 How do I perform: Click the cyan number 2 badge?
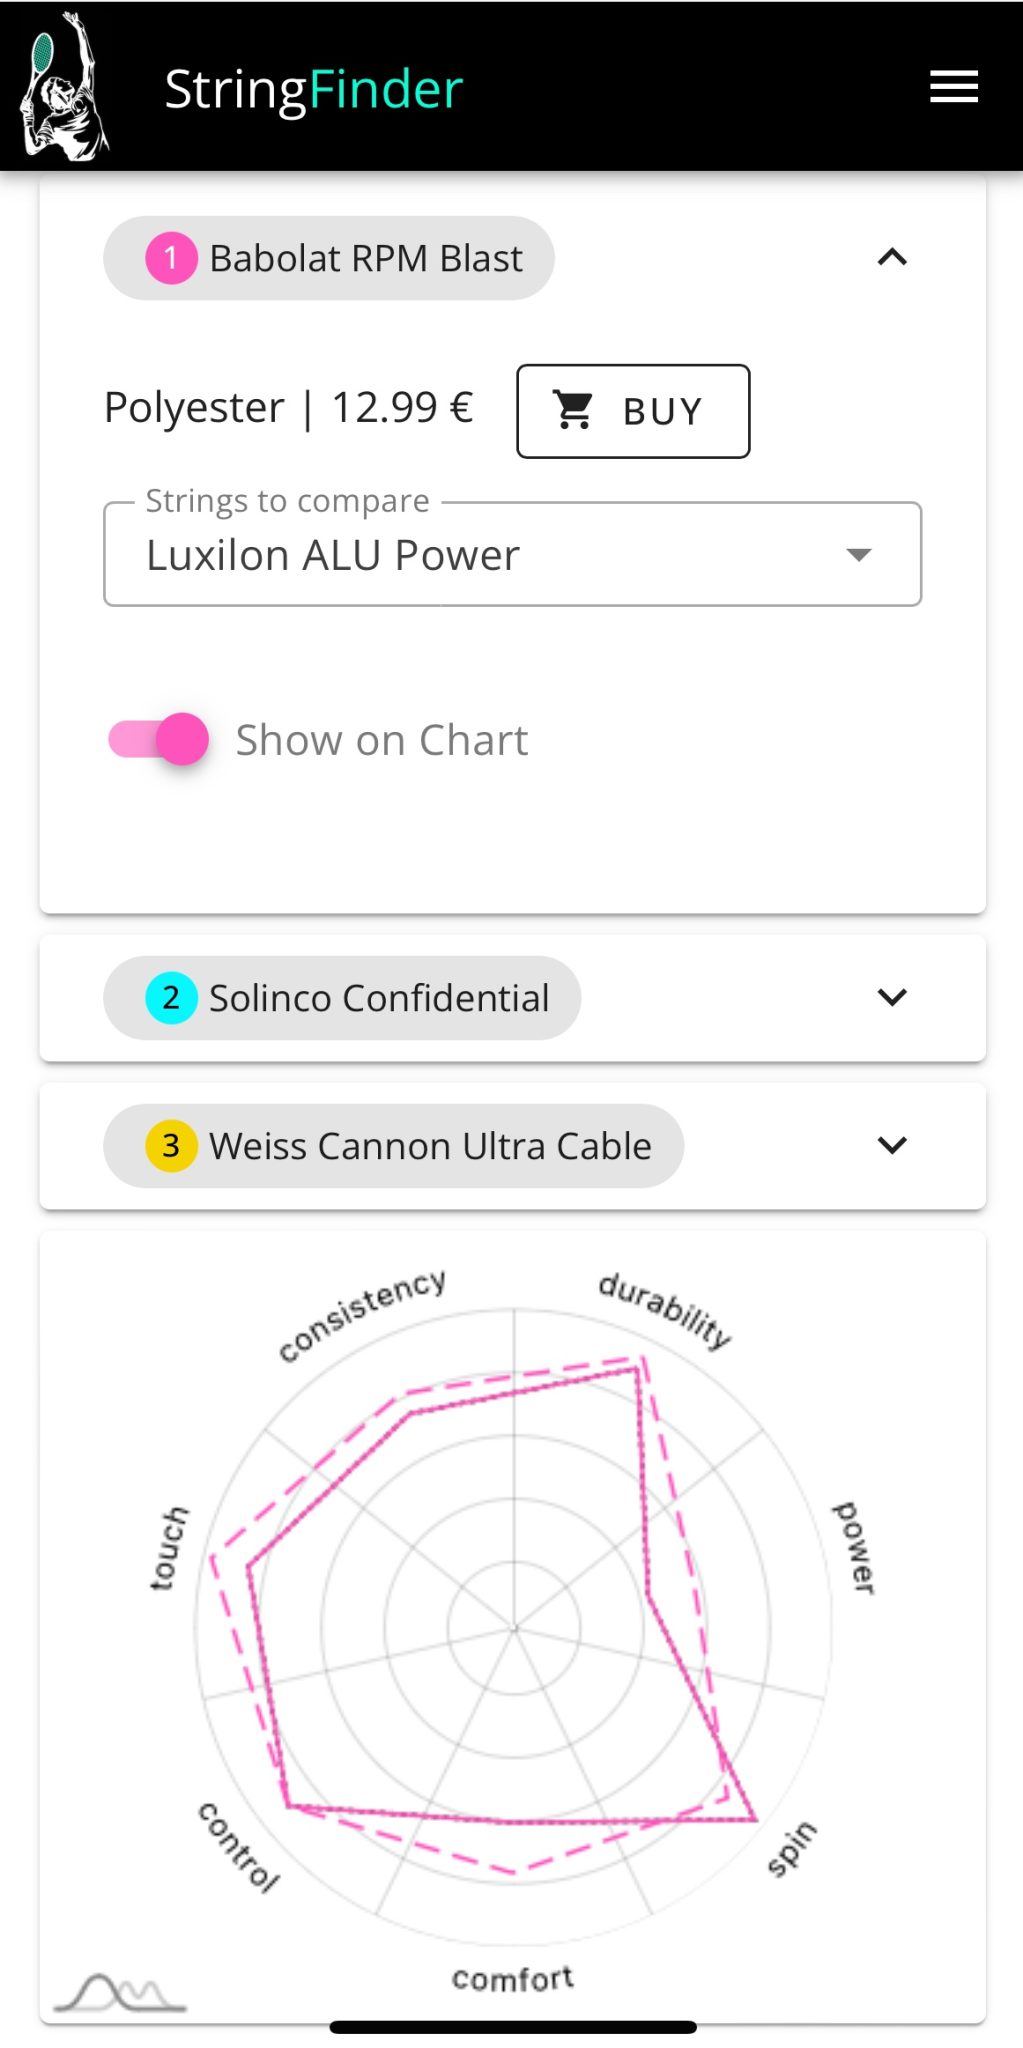tap(171, 998)
